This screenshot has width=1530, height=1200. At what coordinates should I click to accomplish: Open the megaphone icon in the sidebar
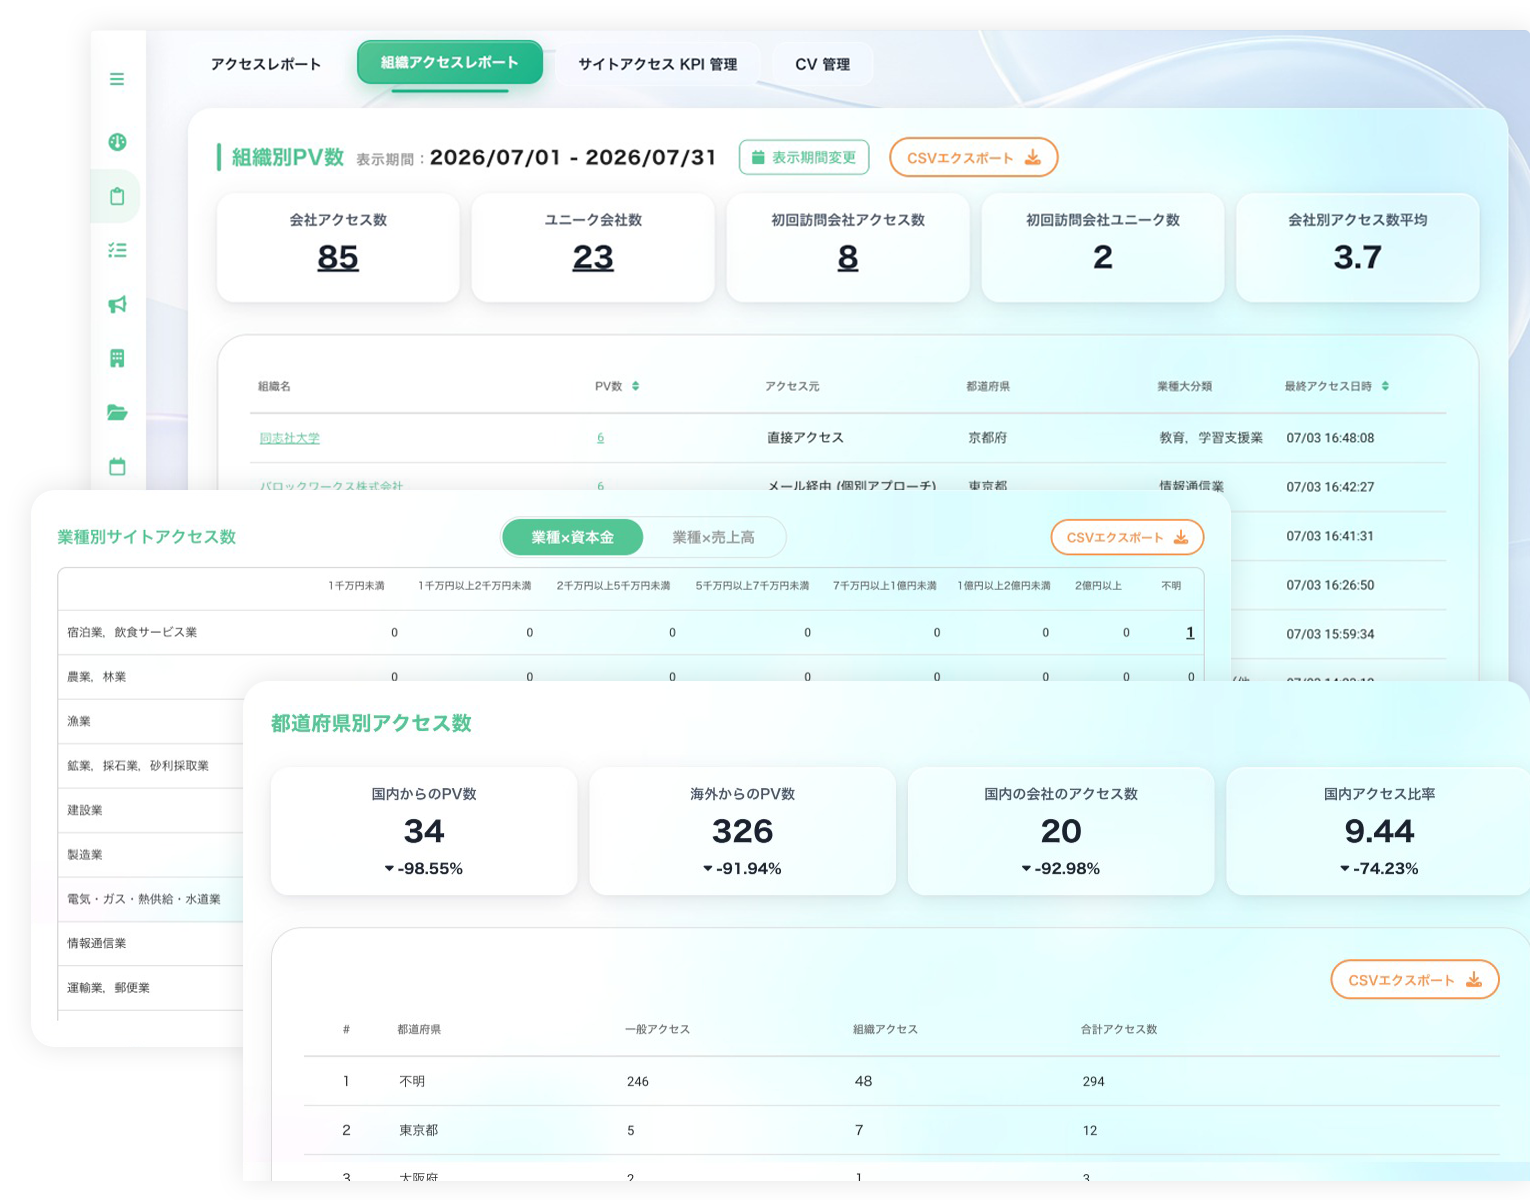point(117,304)
